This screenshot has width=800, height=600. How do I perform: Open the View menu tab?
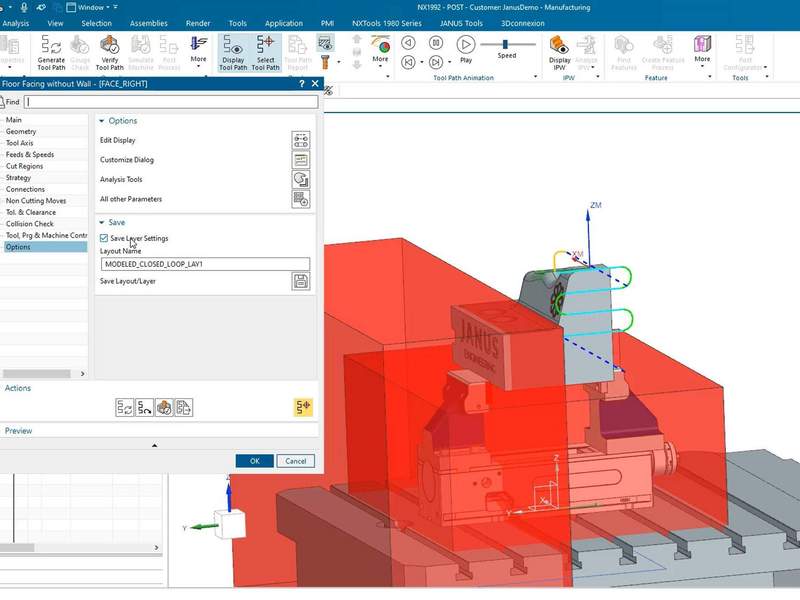(55, 23)
